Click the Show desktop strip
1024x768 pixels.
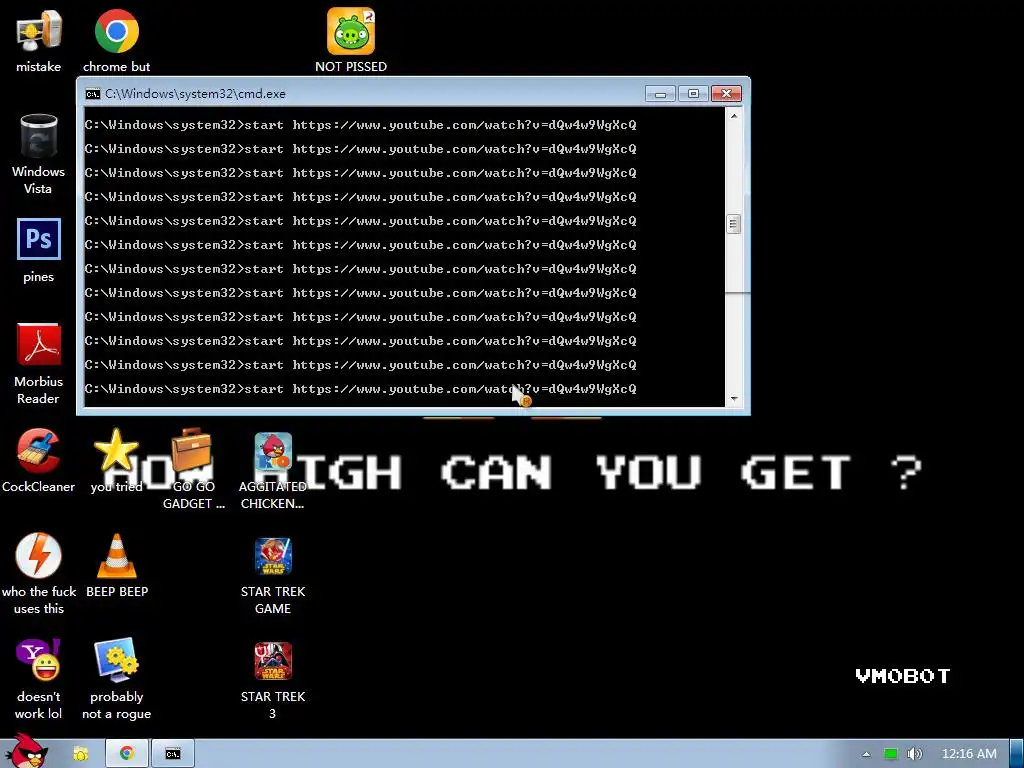click(1017, 754)
